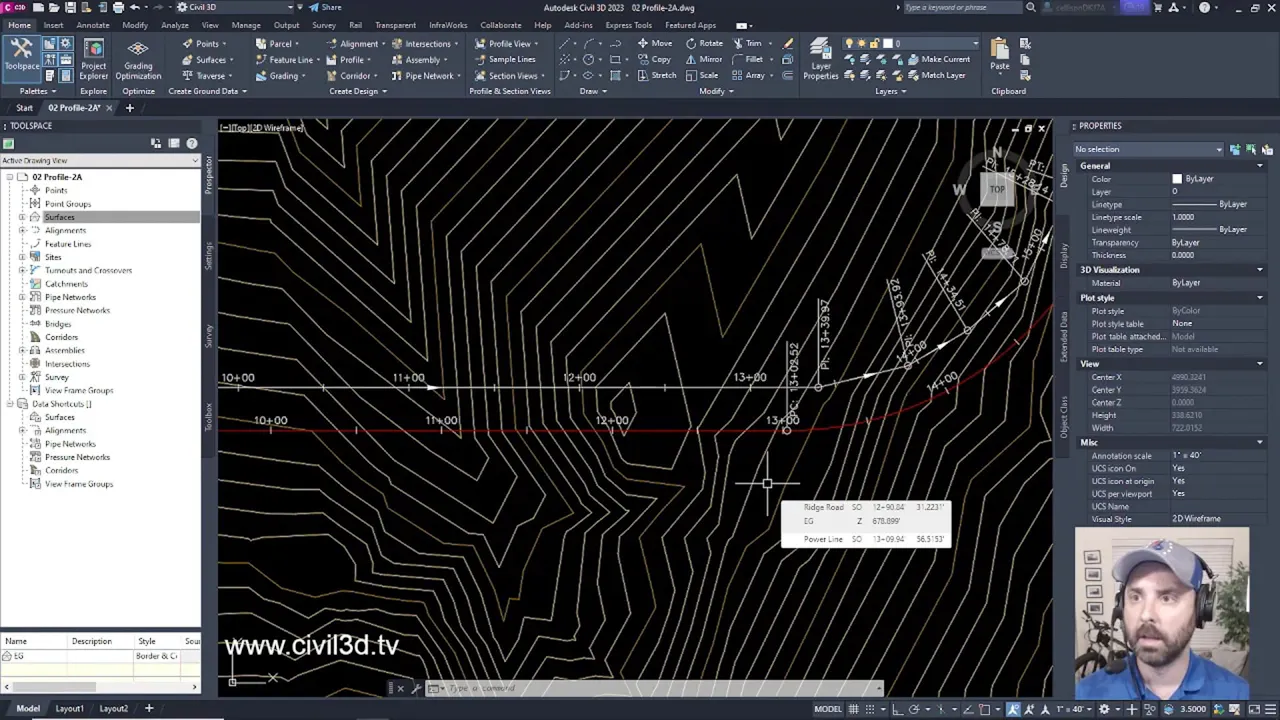Screen dimensions: 1280x720
Task: Select the Scale tool
Action: [702, 75]
